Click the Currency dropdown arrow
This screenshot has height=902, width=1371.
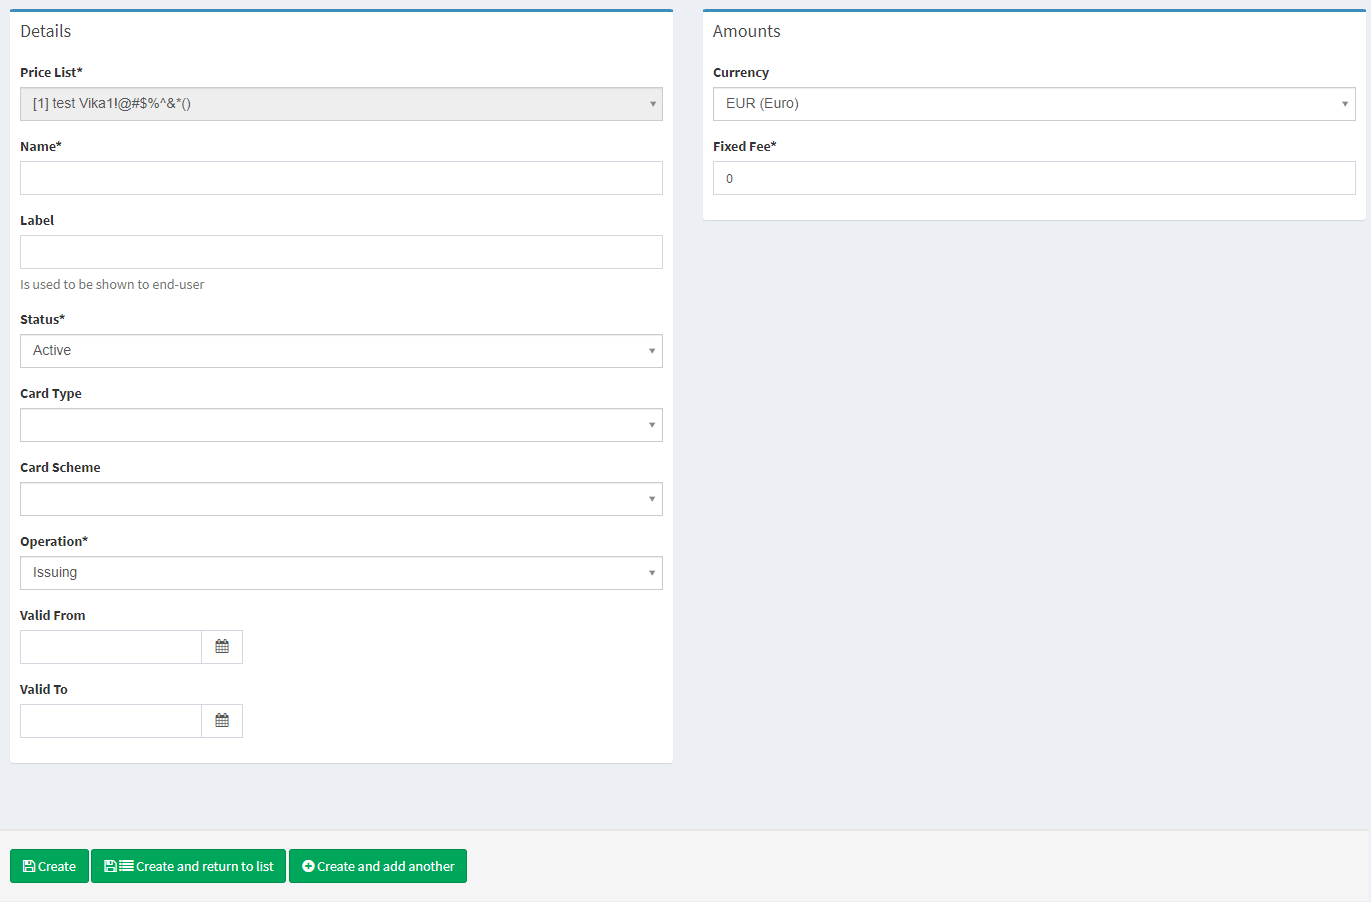pyautogui.click(x=1345, y=104)
